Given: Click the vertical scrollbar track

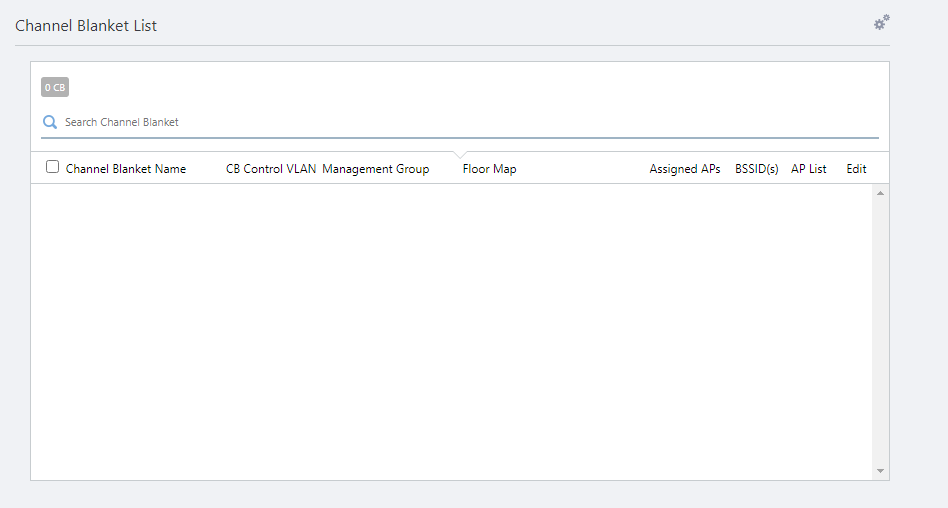Looking at the screenshot, I should click(x=880, y=330).
